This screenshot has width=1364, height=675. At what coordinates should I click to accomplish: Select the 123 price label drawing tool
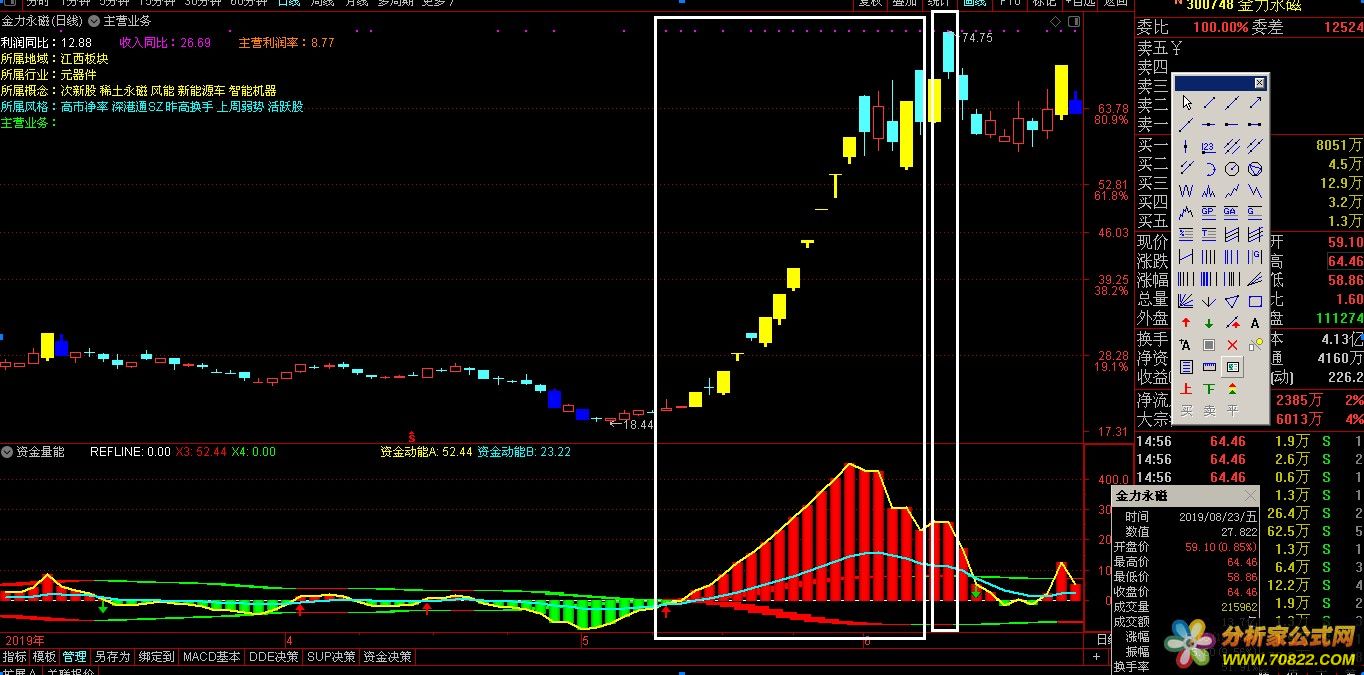(1208, 146)
